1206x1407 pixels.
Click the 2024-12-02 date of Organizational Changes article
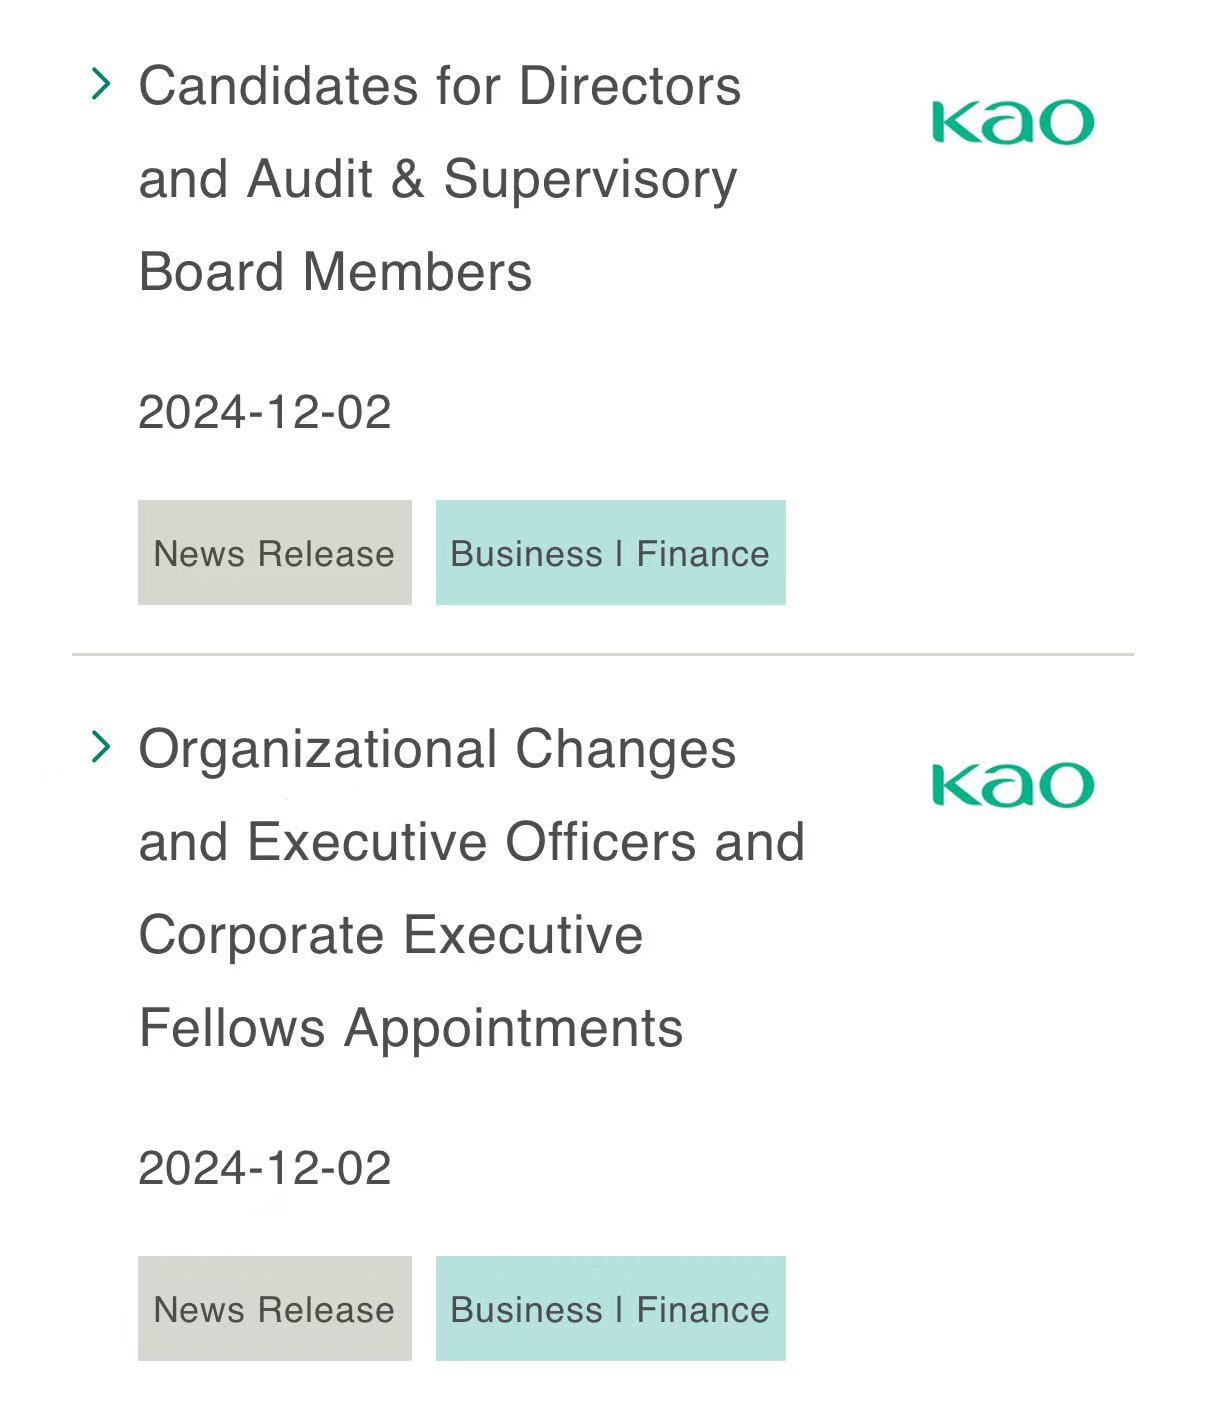pos(264,1168)
